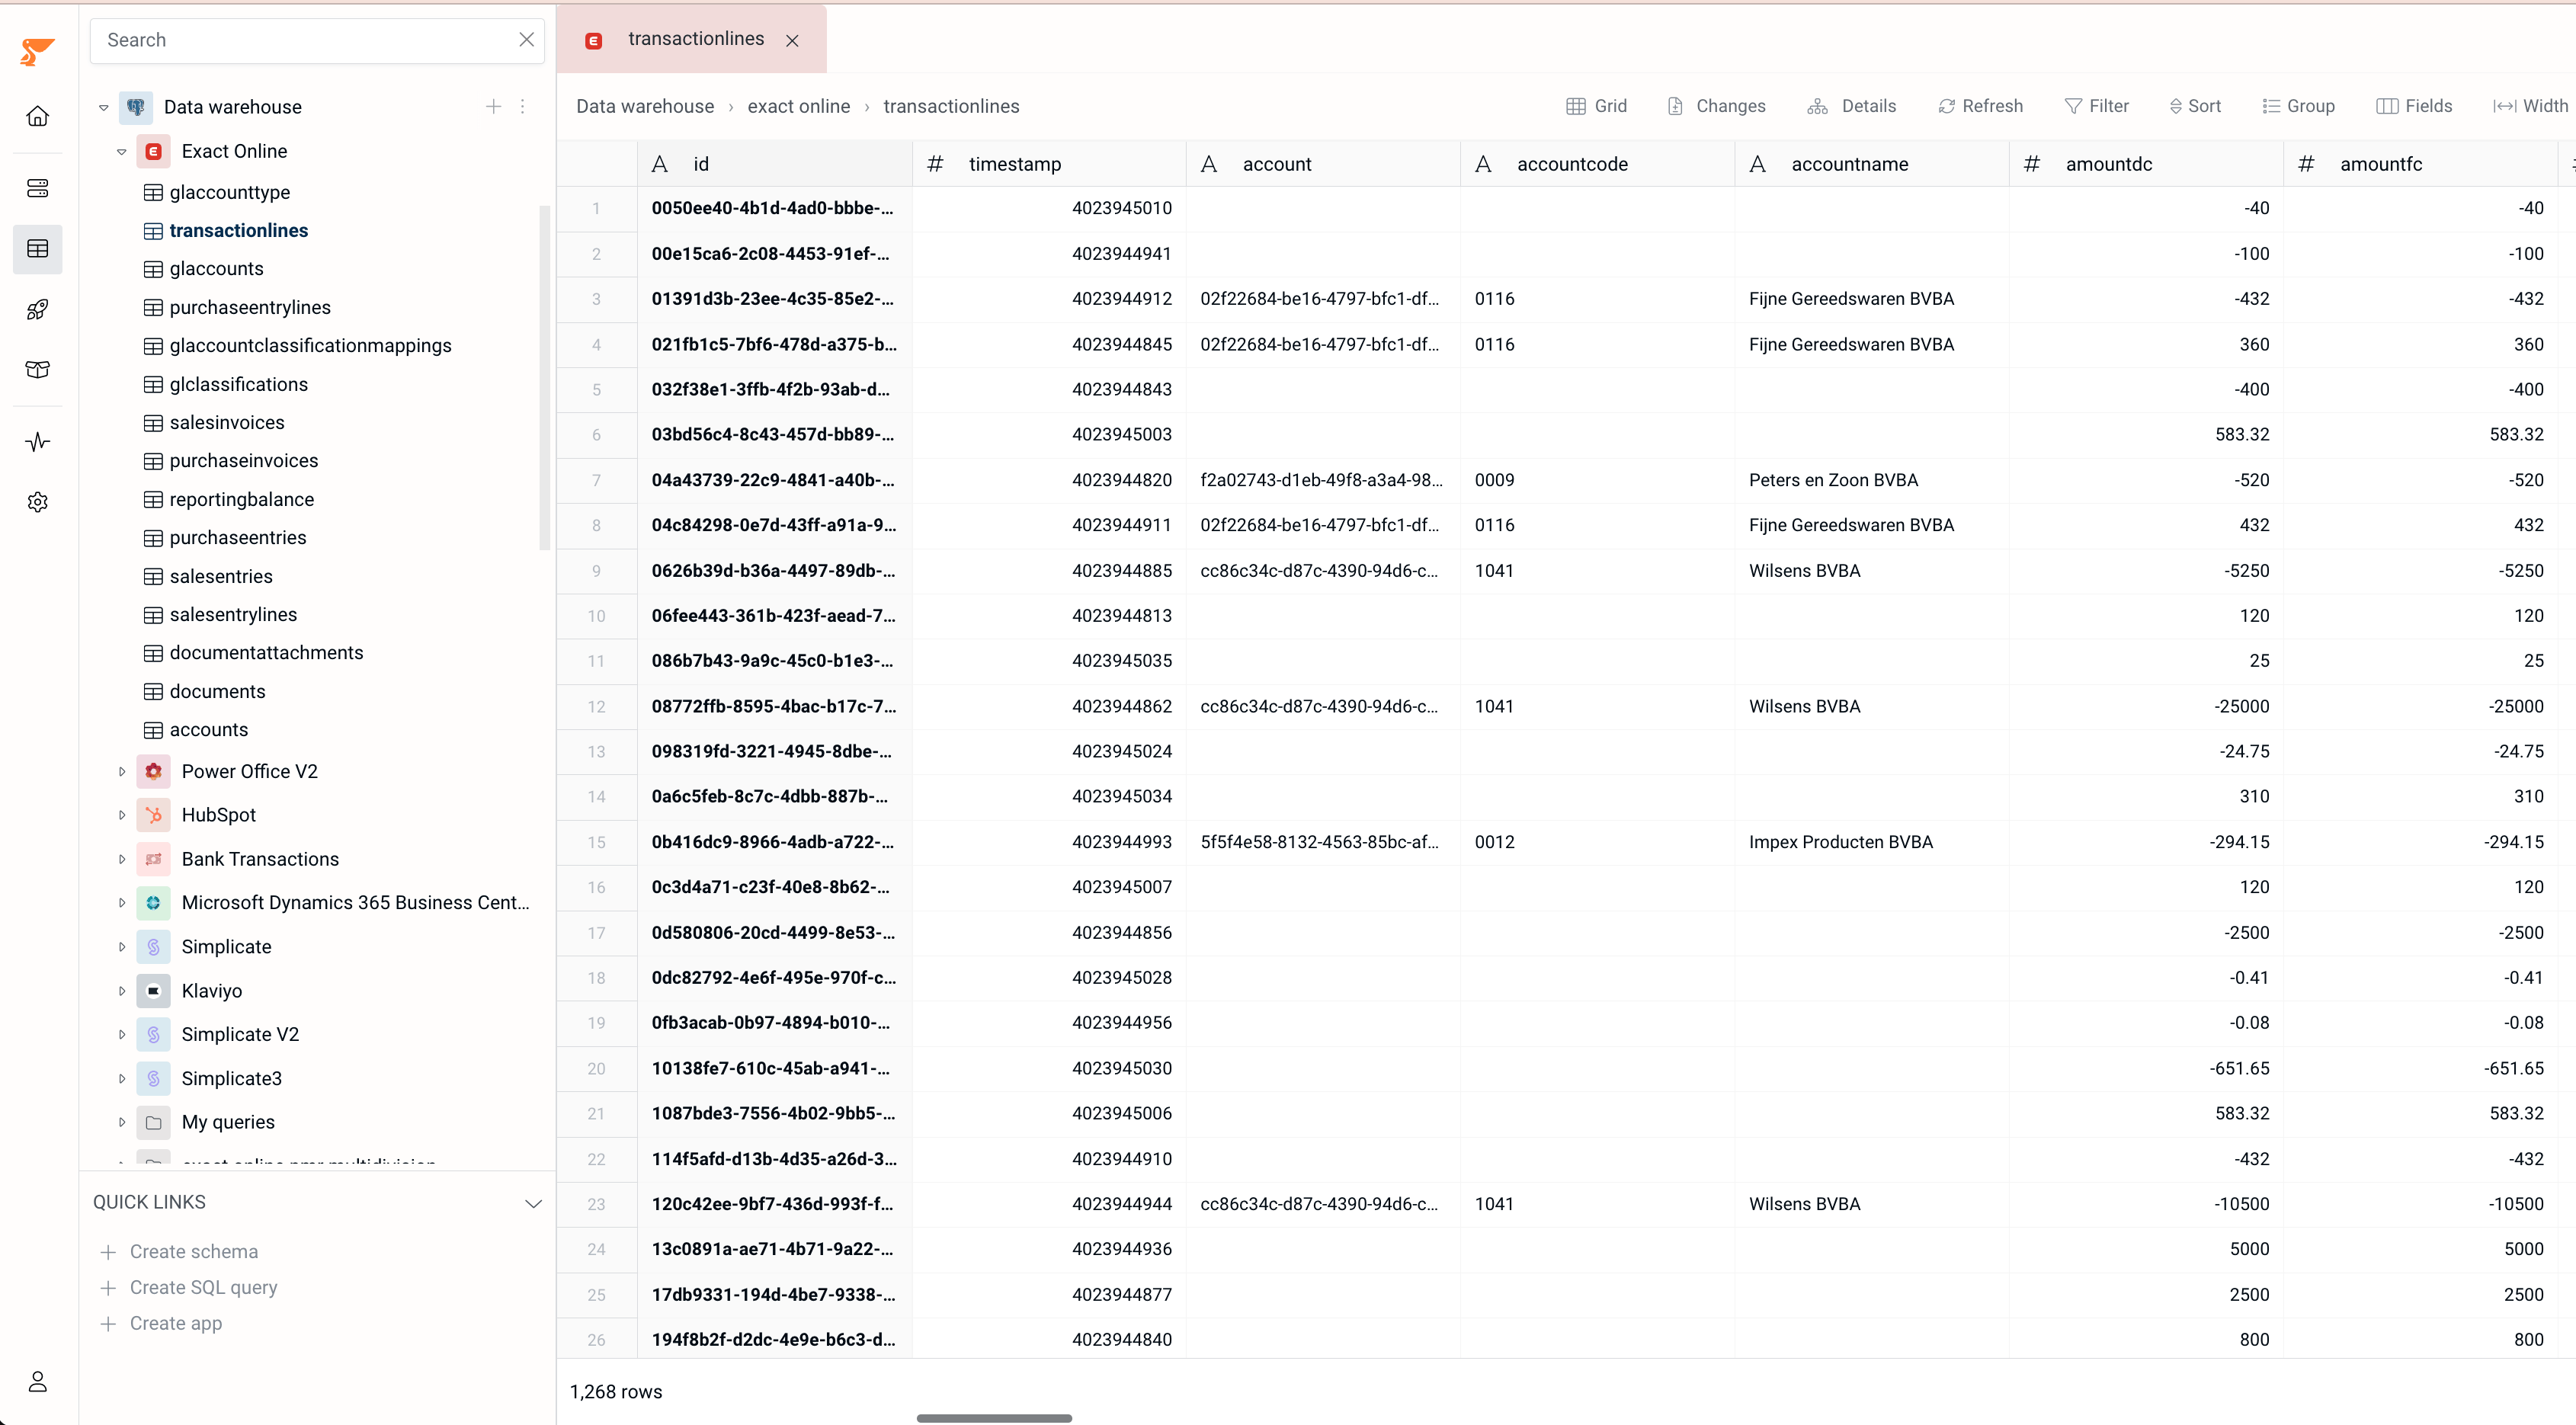The height and width of the screenshot is (1425, 2576).
Task: Open the Changes view
Action: tap(1717, 106)
